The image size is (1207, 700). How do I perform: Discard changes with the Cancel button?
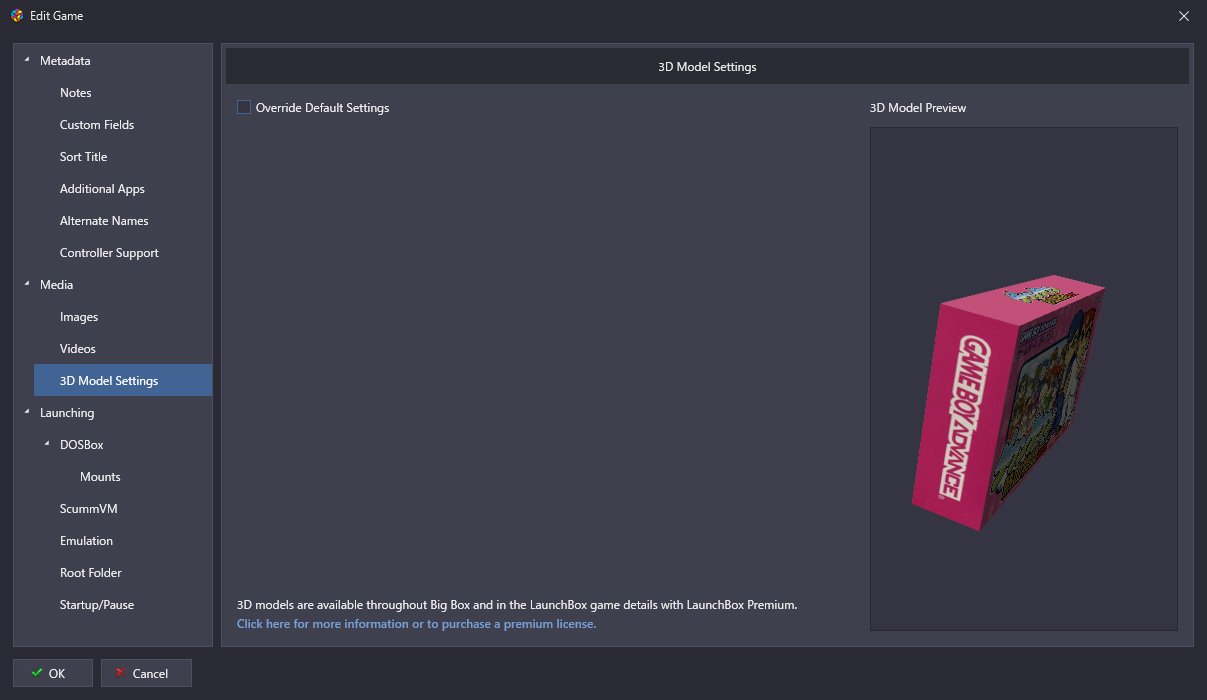146,673
